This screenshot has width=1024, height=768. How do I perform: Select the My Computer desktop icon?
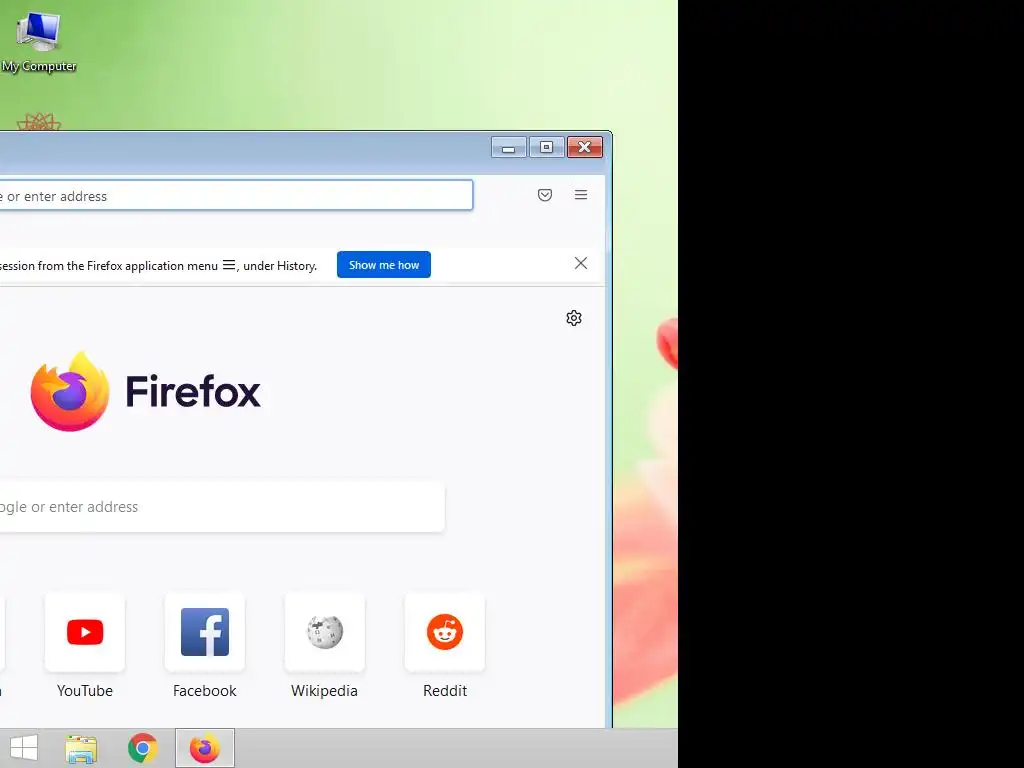39,40
